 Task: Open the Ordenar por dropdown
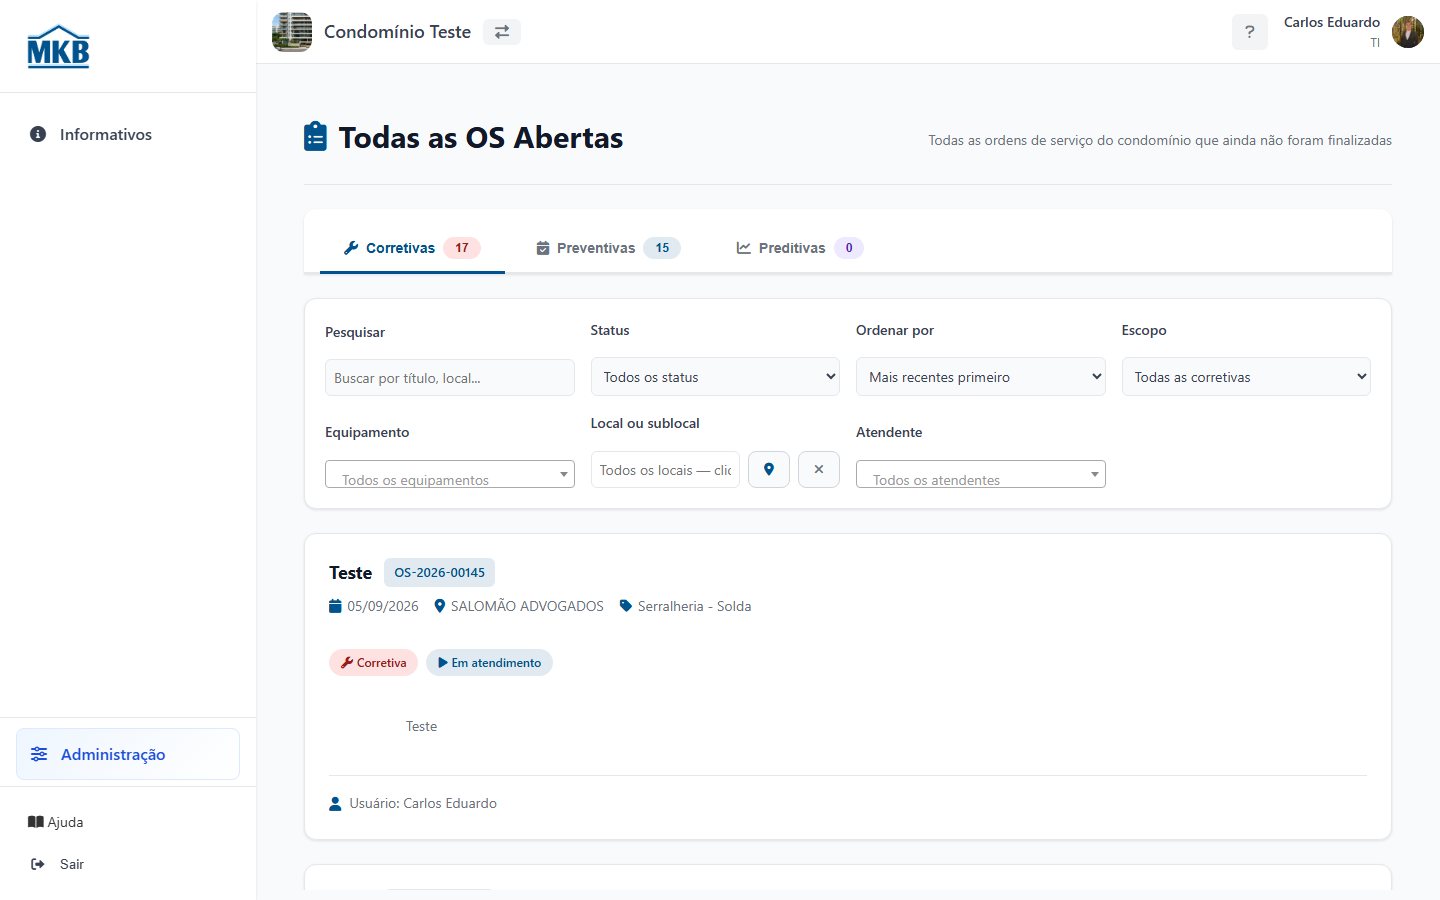click(x=981, y=377)
